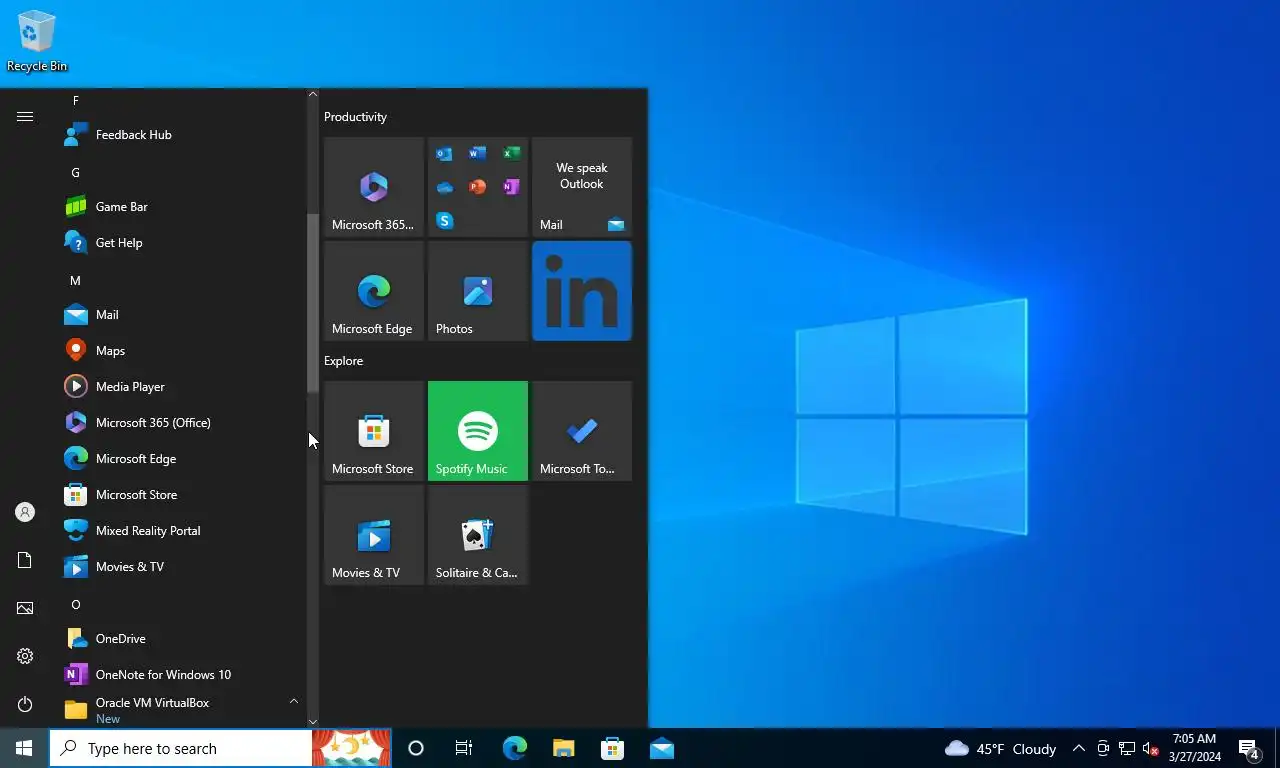1280x768 pixels.
Task: Open Documents from the Start sidebar
Action: 25,560
